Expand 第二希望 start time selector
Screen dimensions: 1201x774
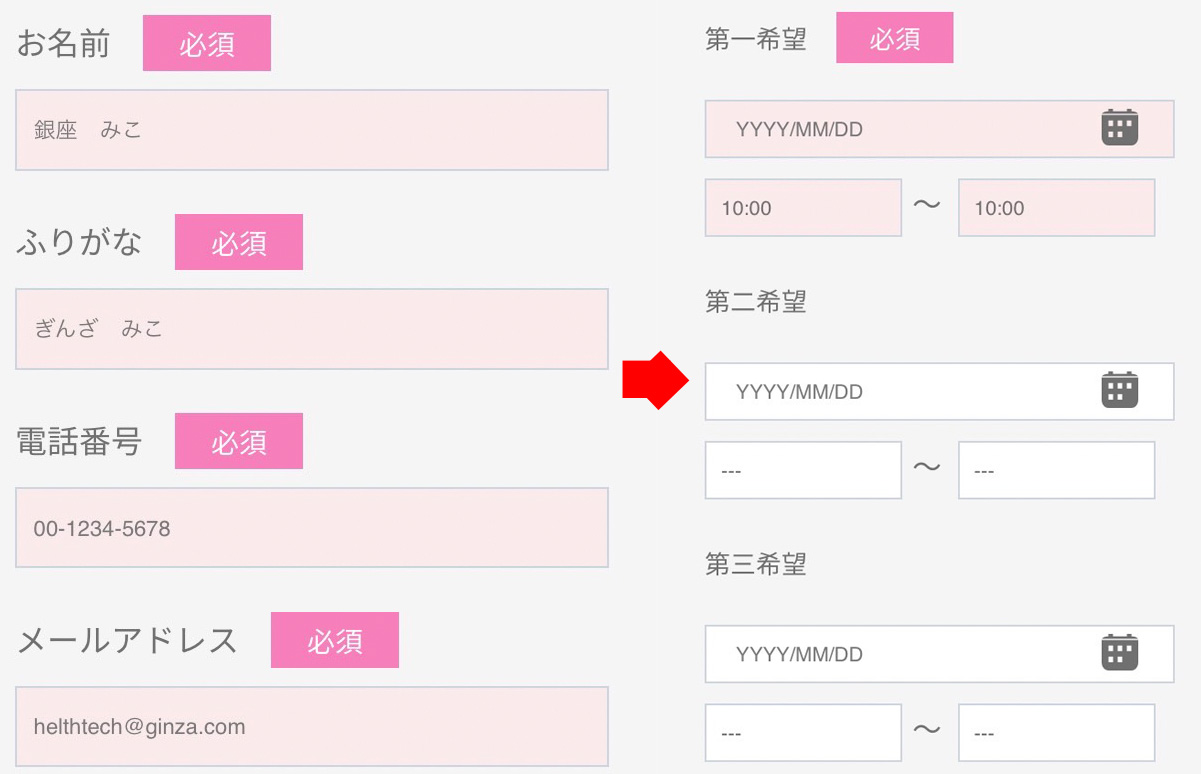pyautogui.click(x=803, y=470)
